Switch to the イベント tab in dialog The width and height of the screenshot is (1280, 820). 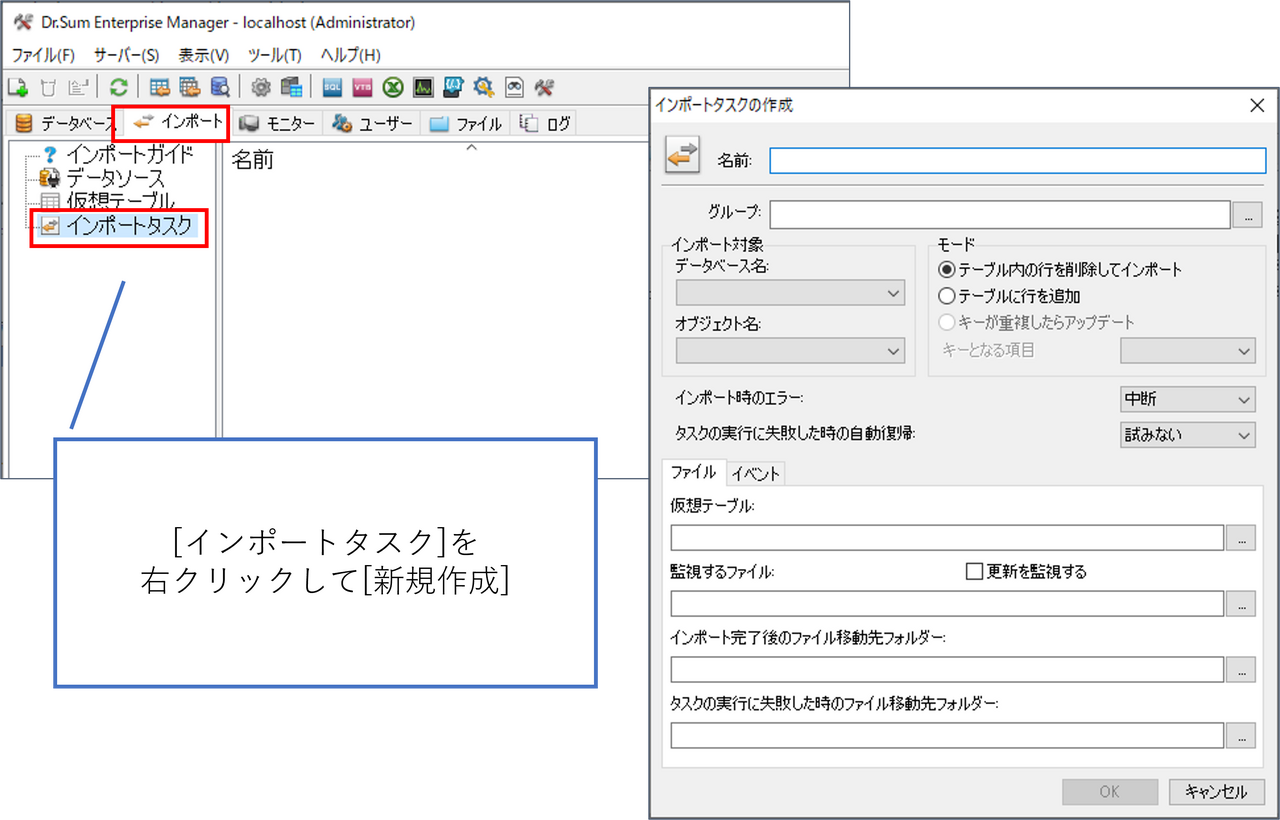[x=755, y=474]
